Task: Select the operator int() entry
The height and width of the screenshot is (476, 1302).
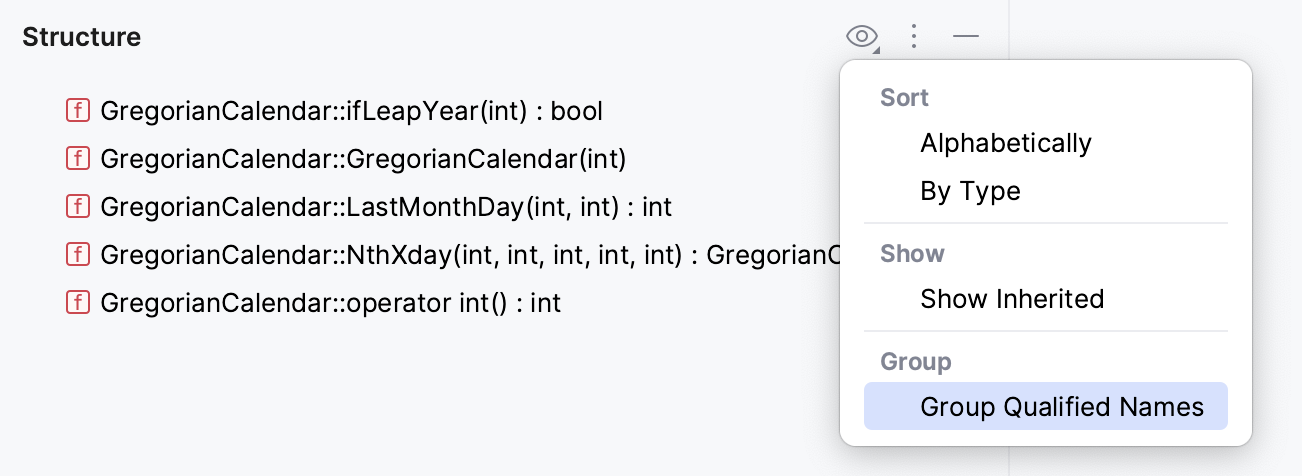Action: [330, 302]
